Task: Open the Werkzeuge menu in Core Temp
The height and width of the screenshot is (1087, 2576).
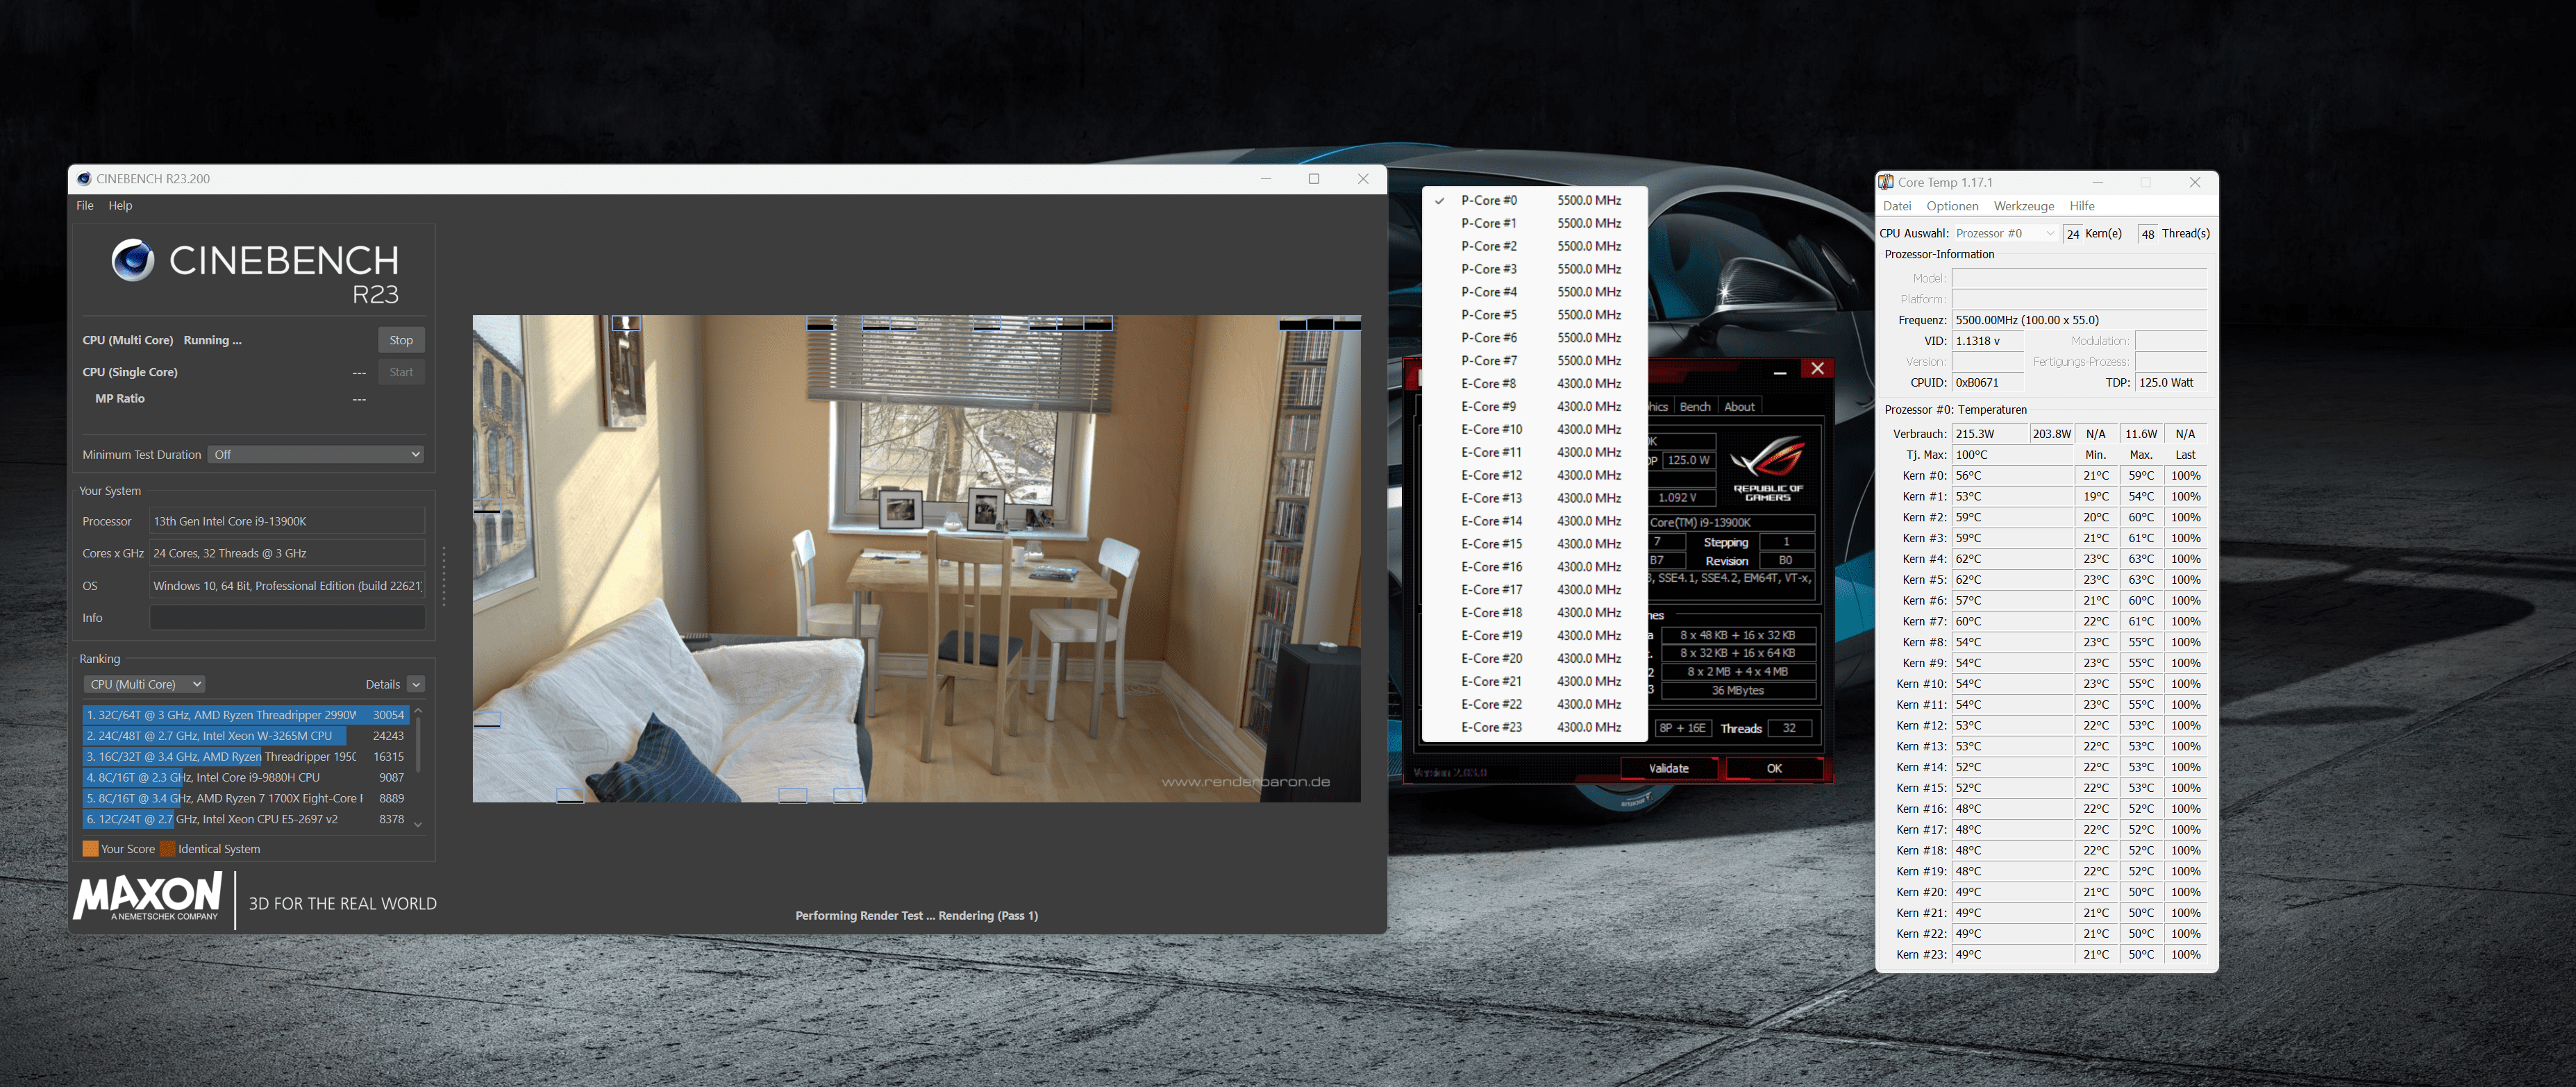Action: click(2023, 206)
